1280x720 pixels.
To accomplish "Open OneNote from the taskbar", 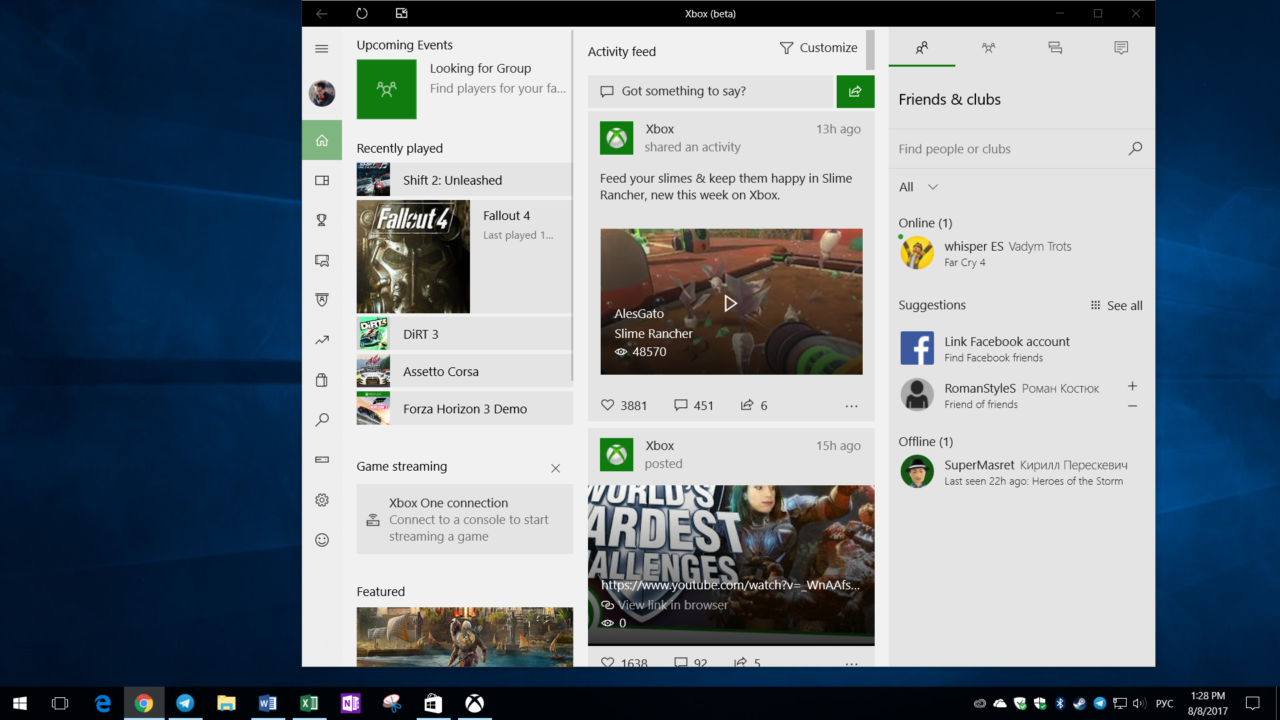I will coord(350,703).
